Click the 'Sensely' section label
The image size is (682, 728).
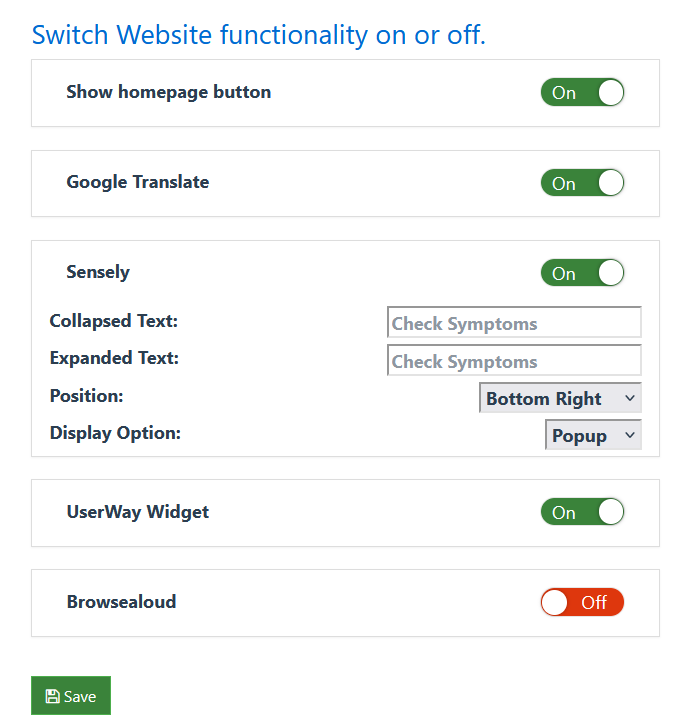[x=98, y=272]
